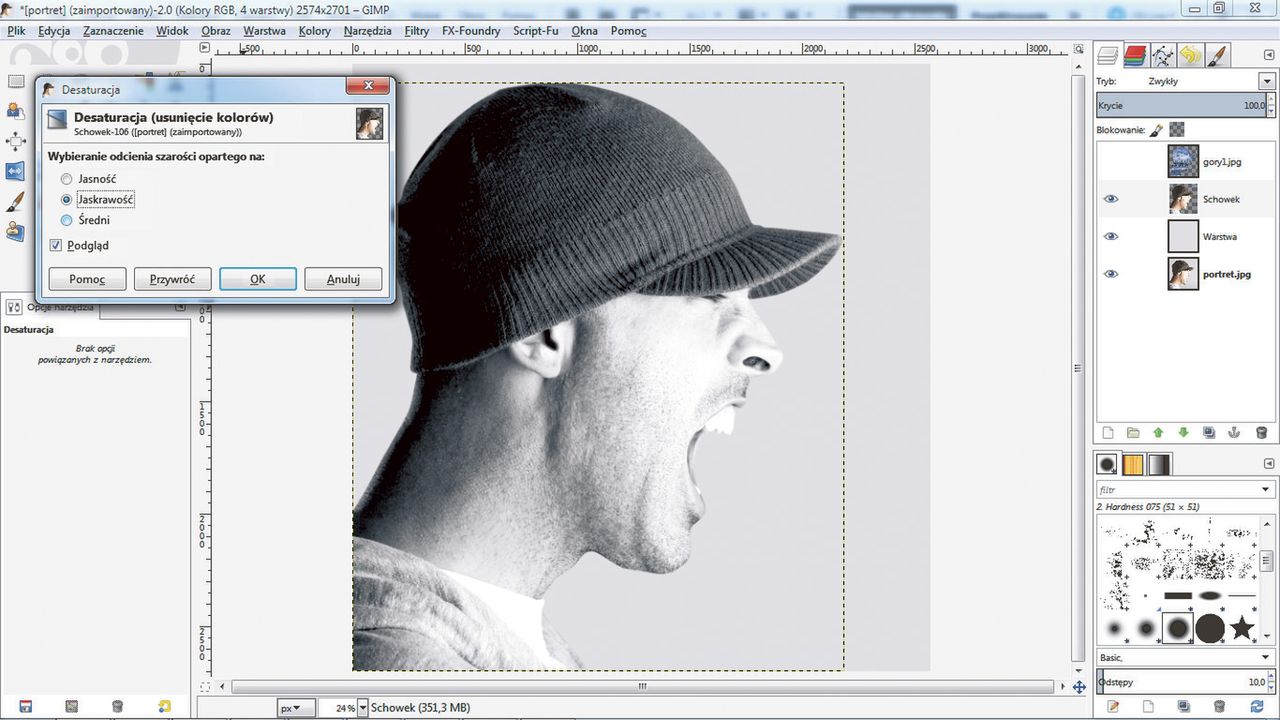Hide the portret.jpg layer
The width and height of the screenshot is (1280, 720).
(x=1110, y=274)
